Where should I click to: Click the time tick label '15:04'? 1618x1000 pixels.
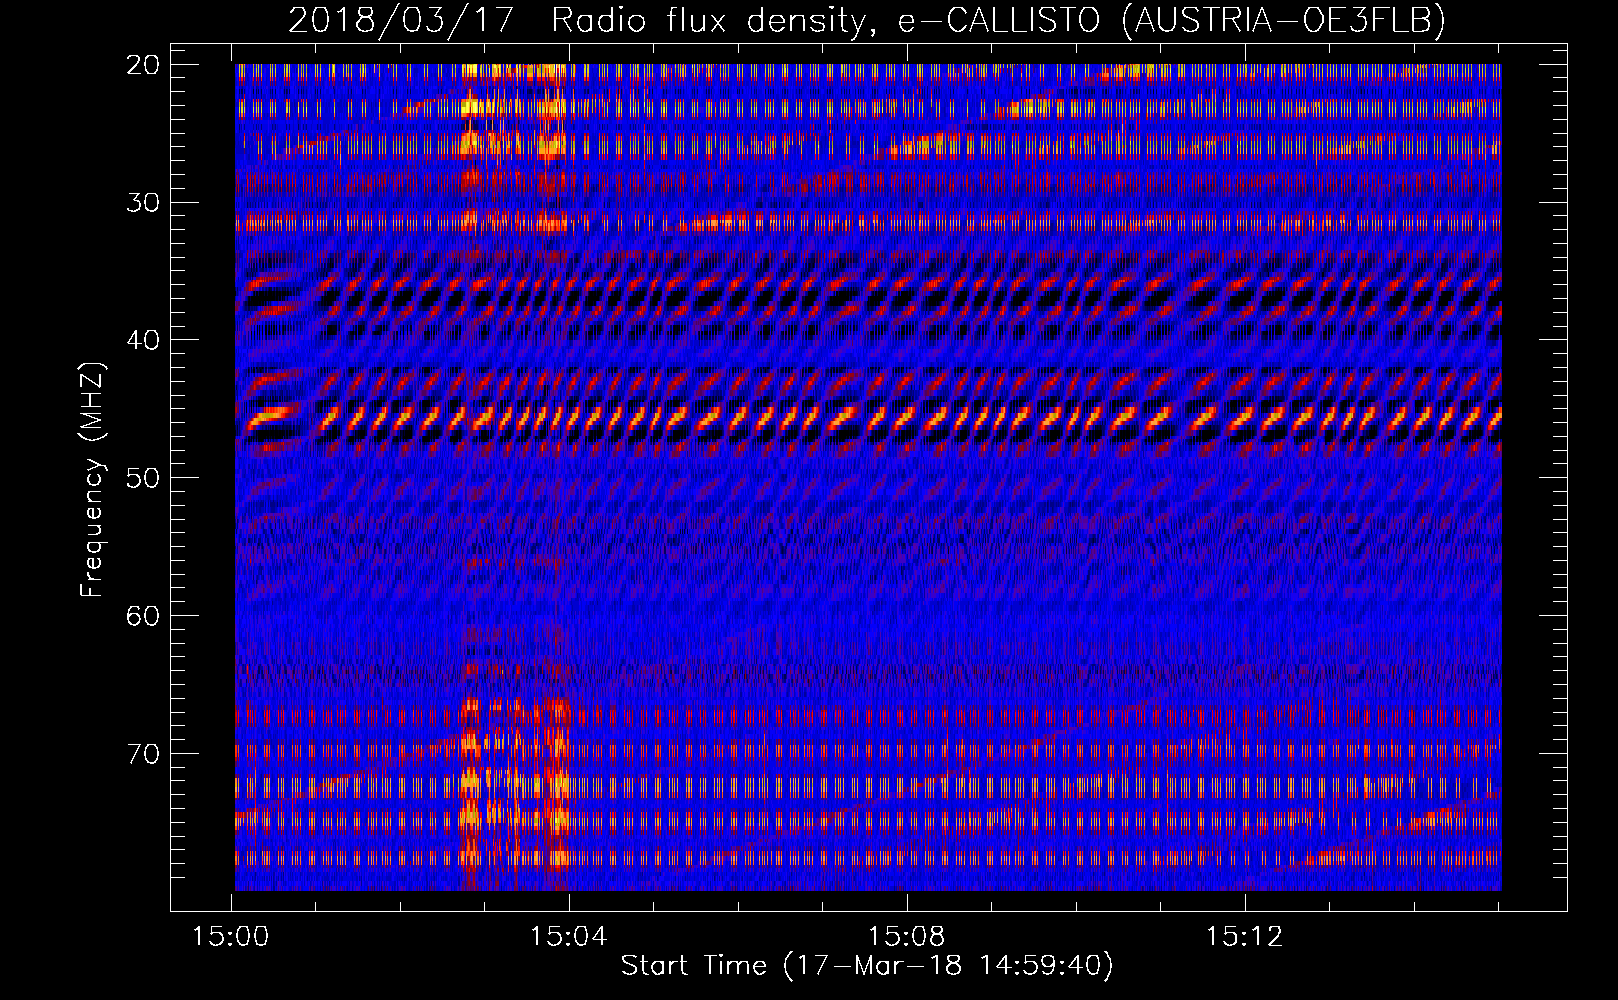pos(569,937)
